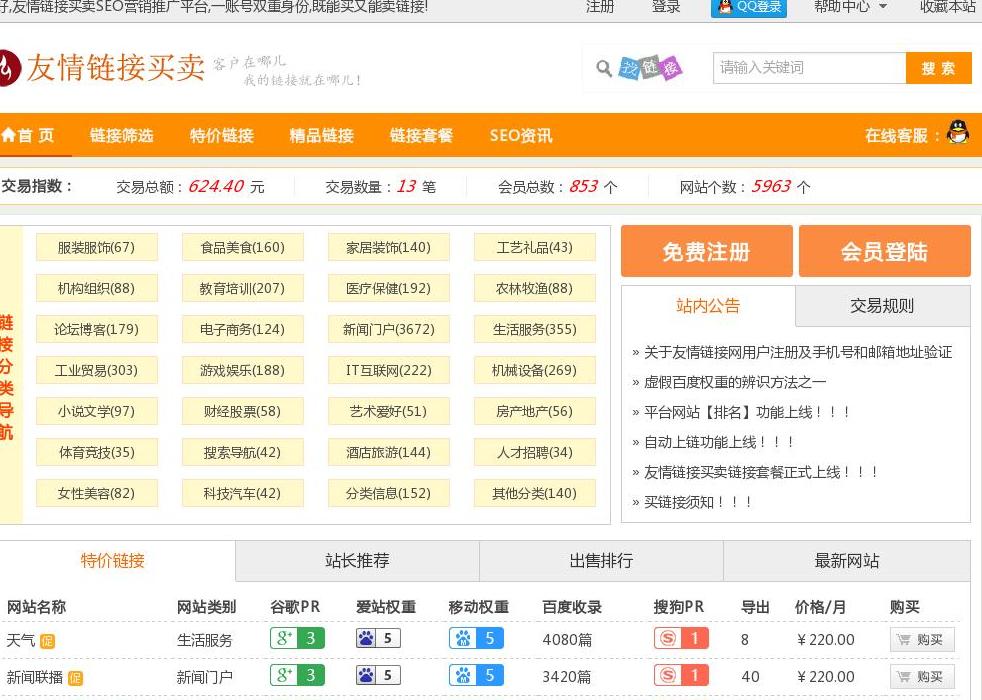Click the 免费注册 button

coord(706,251)
